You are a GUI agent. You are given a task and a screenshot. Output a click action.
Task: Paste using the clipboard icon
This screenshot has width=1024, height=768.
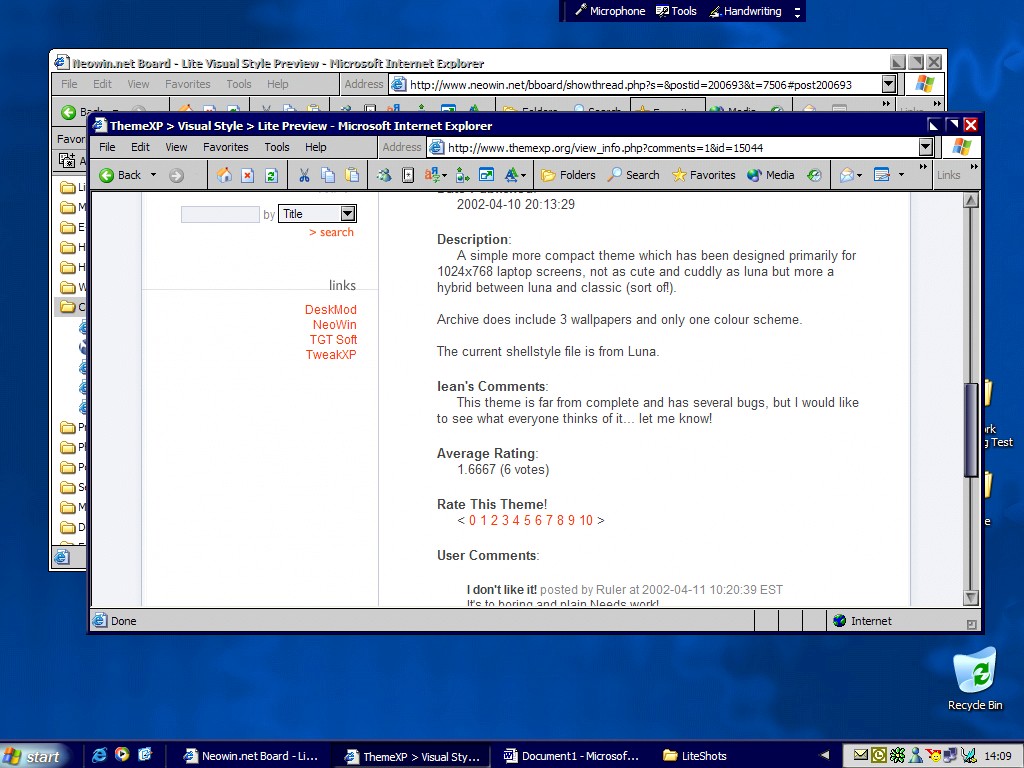point(352,175)
